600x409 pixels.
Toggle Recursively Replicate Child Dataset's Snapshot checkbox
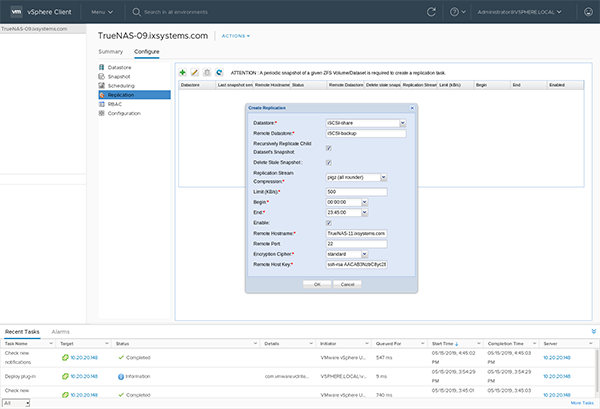(329, 147)
